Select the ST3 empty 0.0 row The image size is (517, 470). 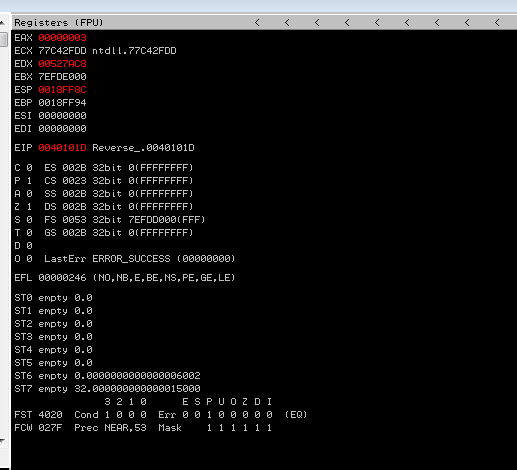tap(53, 337)
